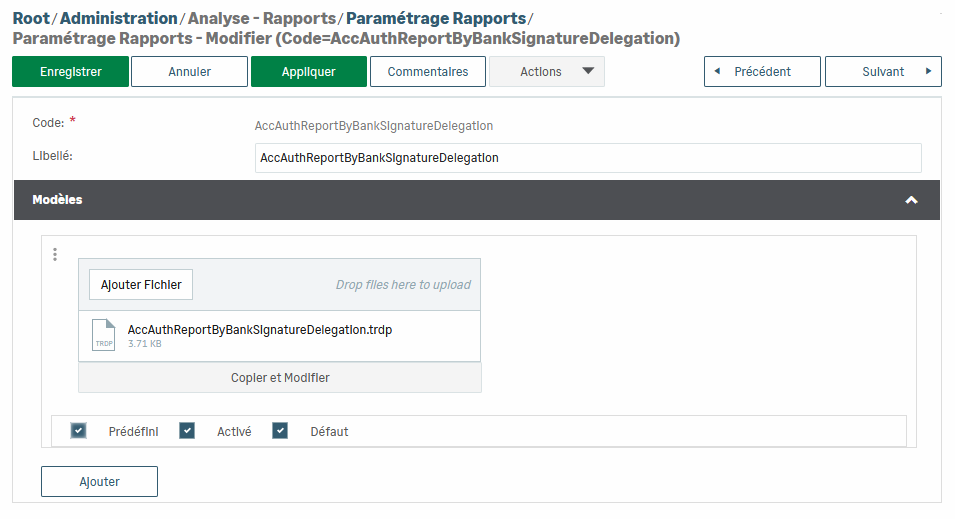Screen dimensions: 955x519
Task: Open the Commentaires button
Action: (427, 72)
